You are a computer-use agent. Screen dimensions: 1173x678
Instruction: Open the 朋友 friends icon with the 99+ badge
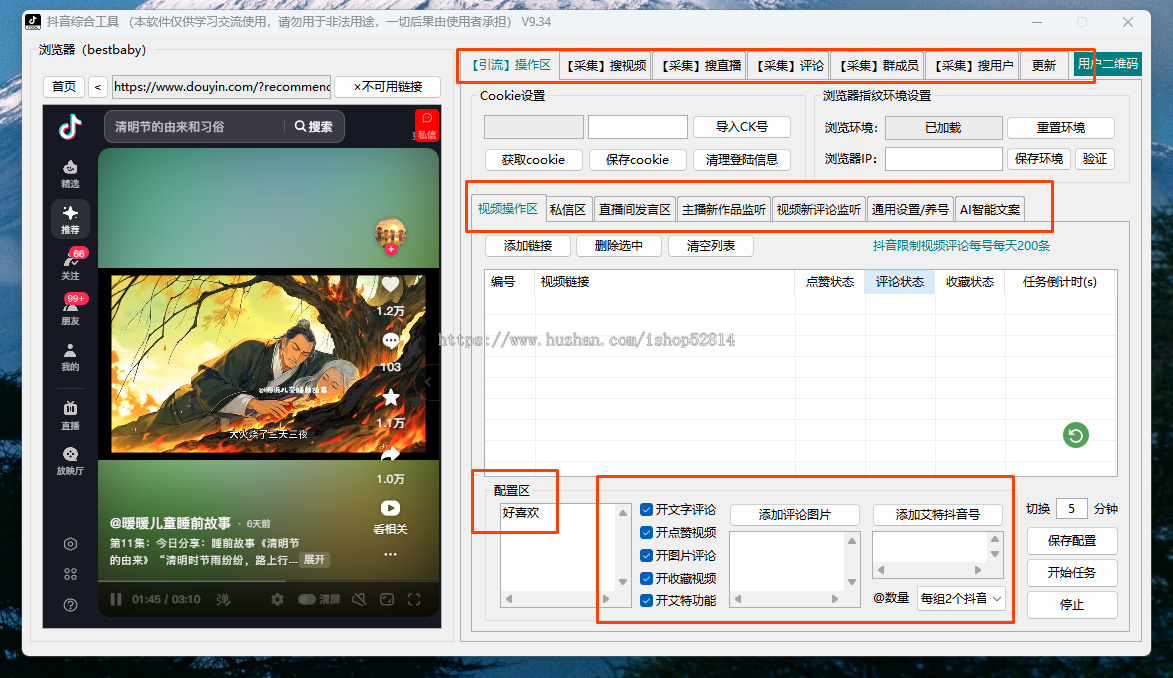click(70, 309)
